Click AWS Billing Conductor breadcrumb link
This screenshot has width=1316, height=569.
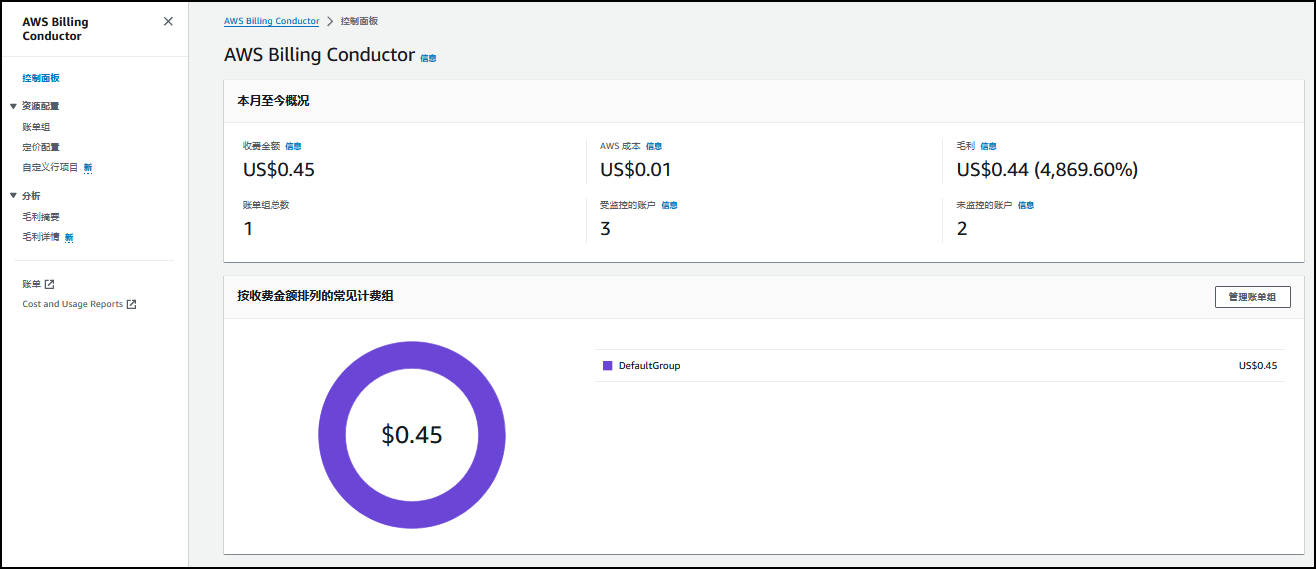click(272, 21)
